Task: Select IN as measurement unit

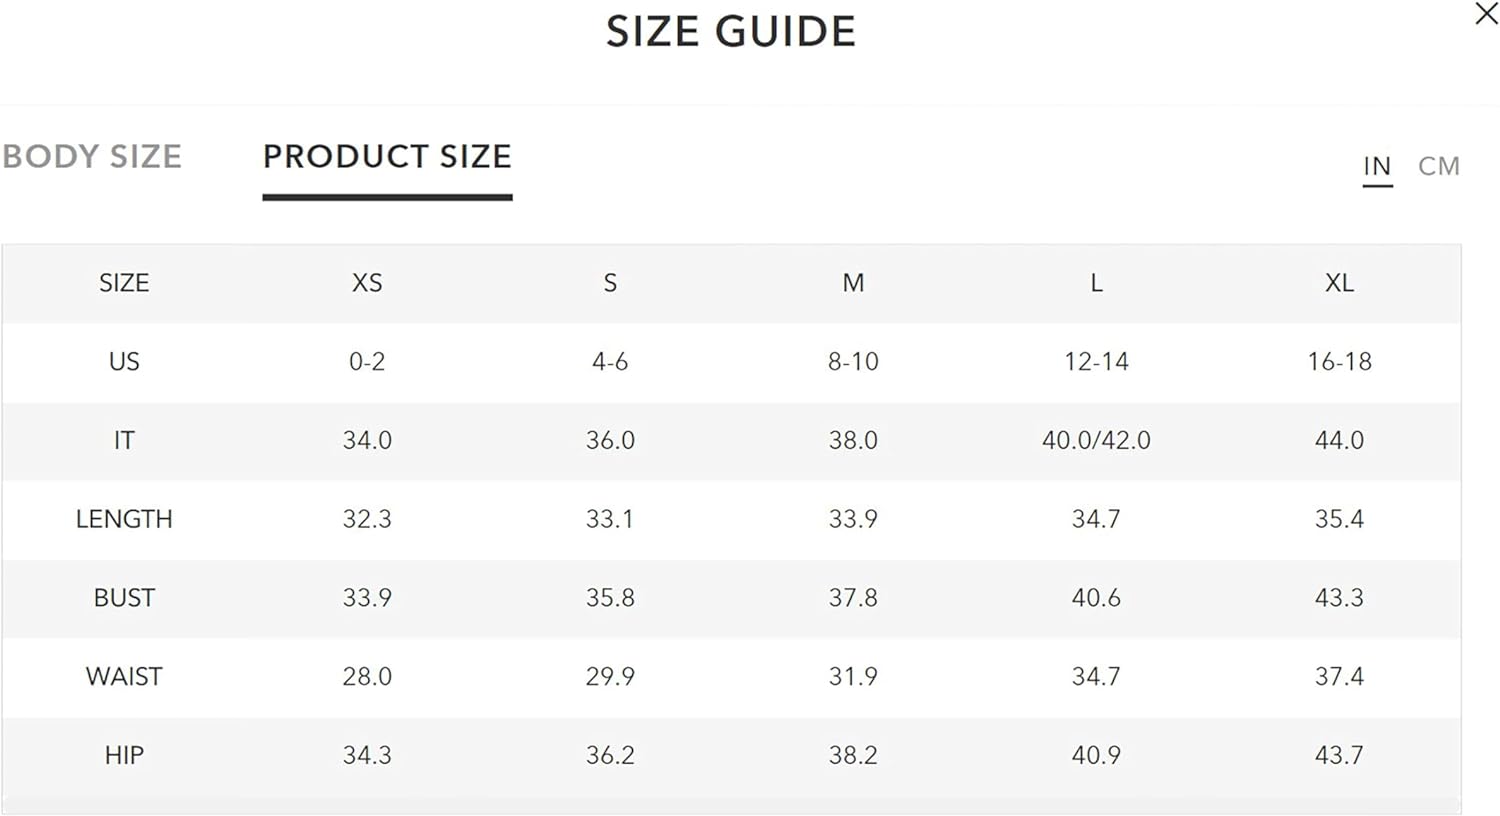Action: click(x=1377, y=166)
